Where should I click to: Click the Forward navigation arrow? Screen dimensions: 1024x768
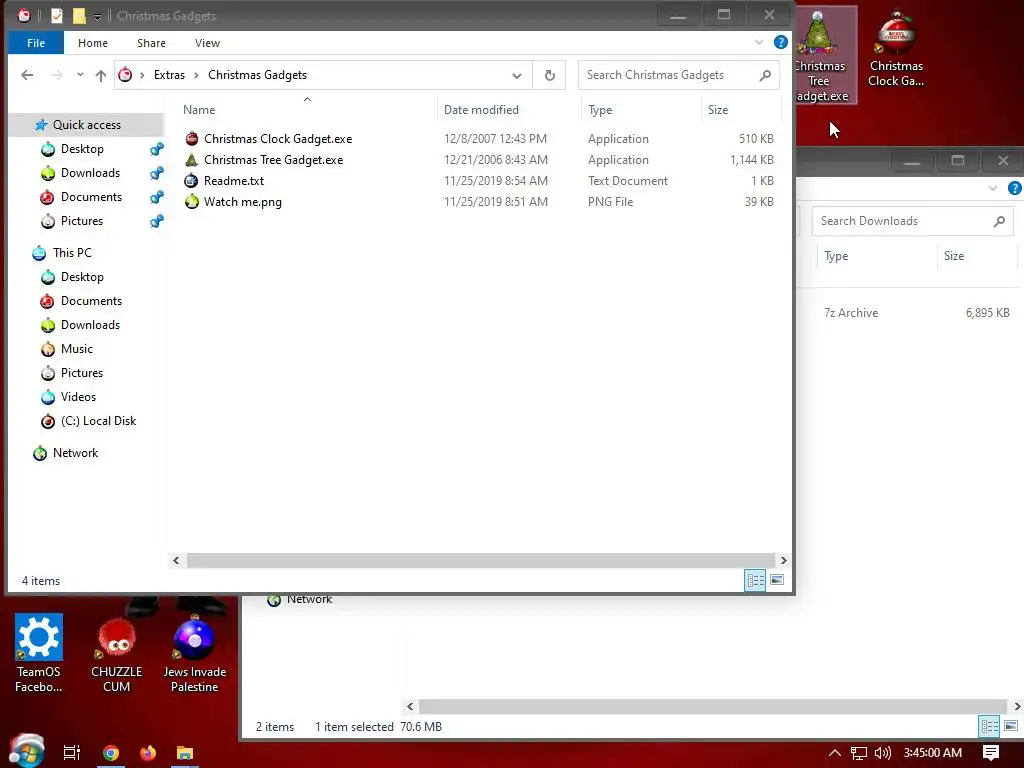pyautogui.click(x=57, y=75)
